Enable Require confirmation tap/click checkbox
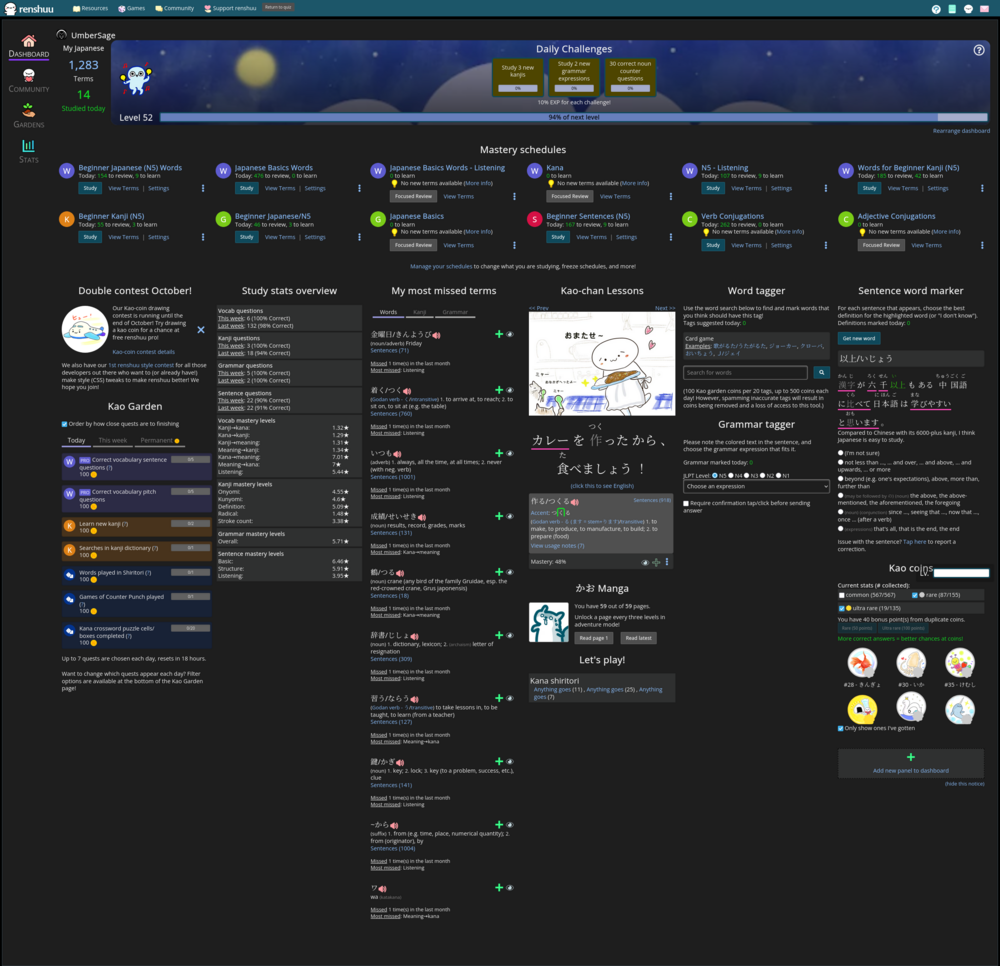 click(686, 503)
